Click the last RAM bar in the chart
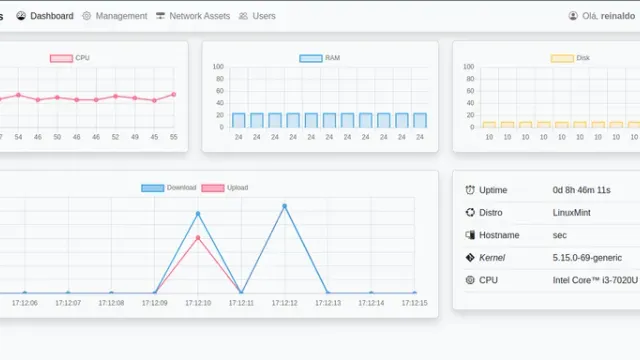The image size is (640, 360). click(x=420, y=120)
